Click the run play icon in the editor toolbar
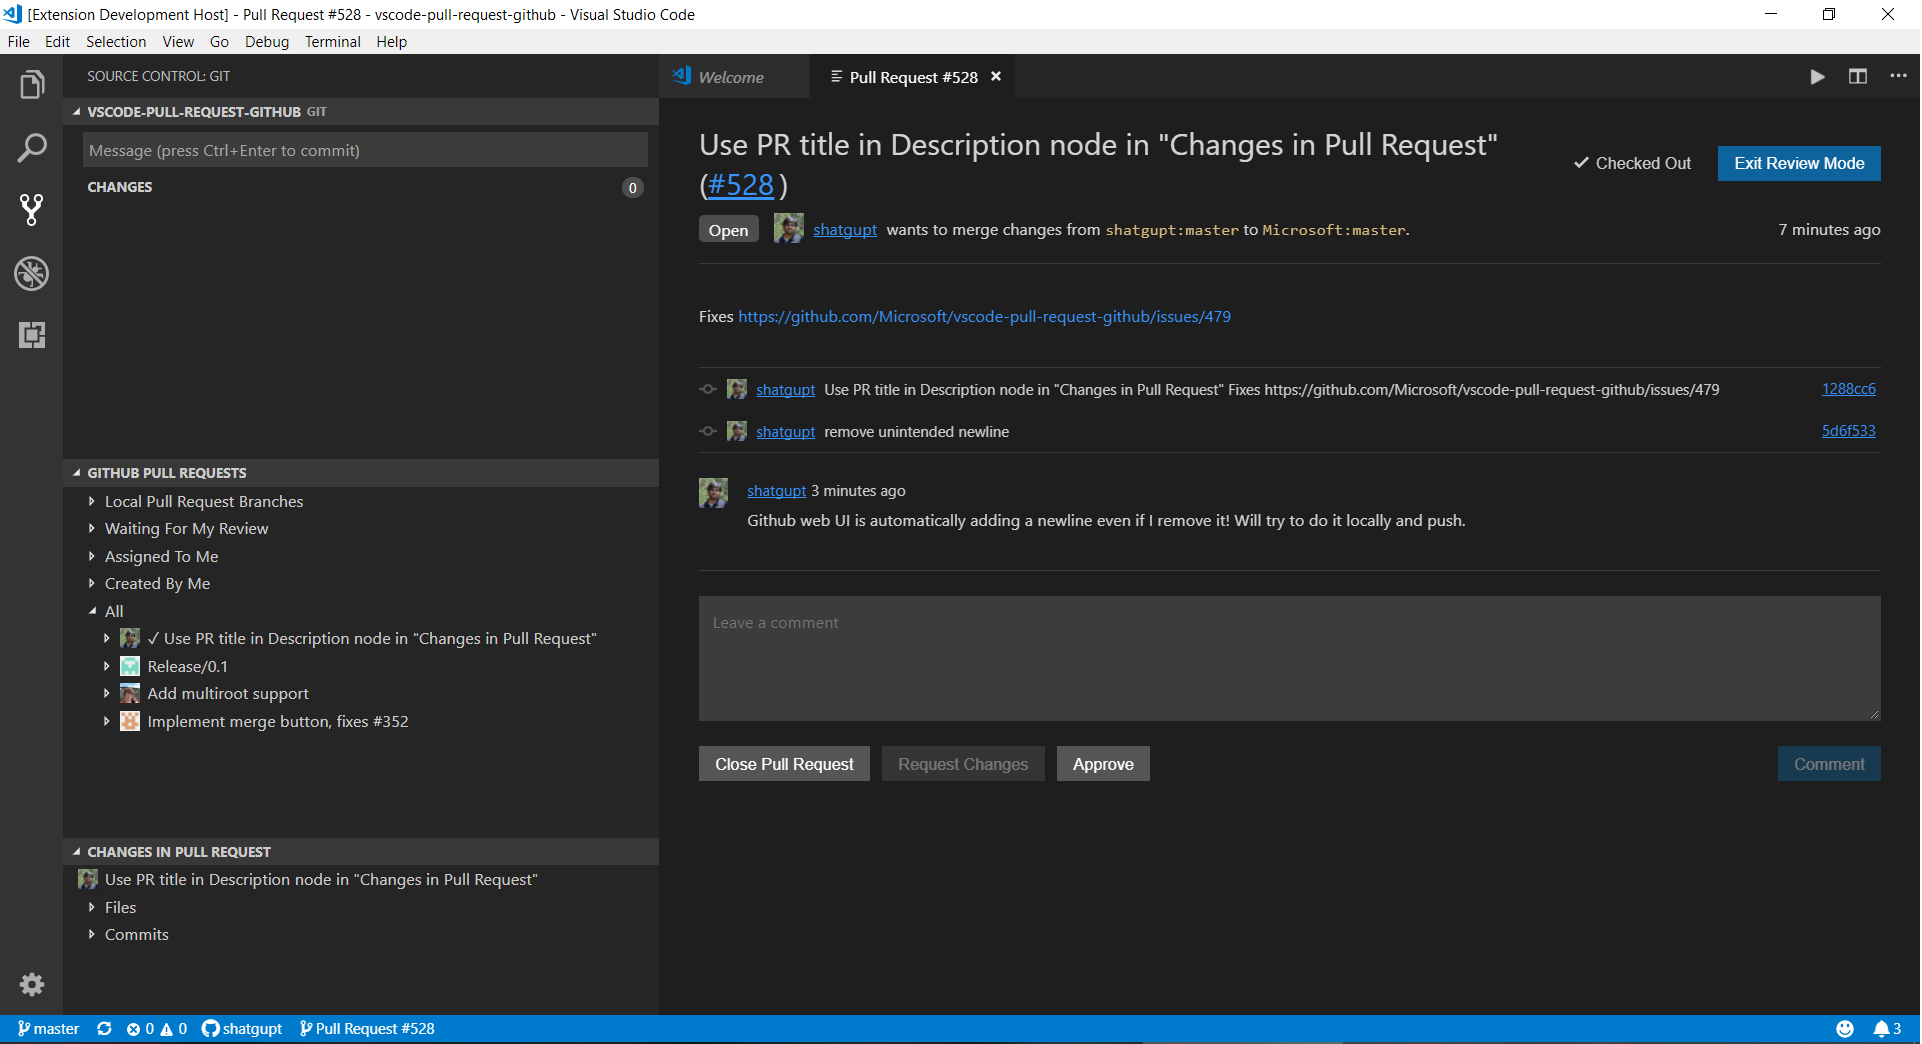This screenshot has height=1044, width=1922. (x=1817, y=77)
